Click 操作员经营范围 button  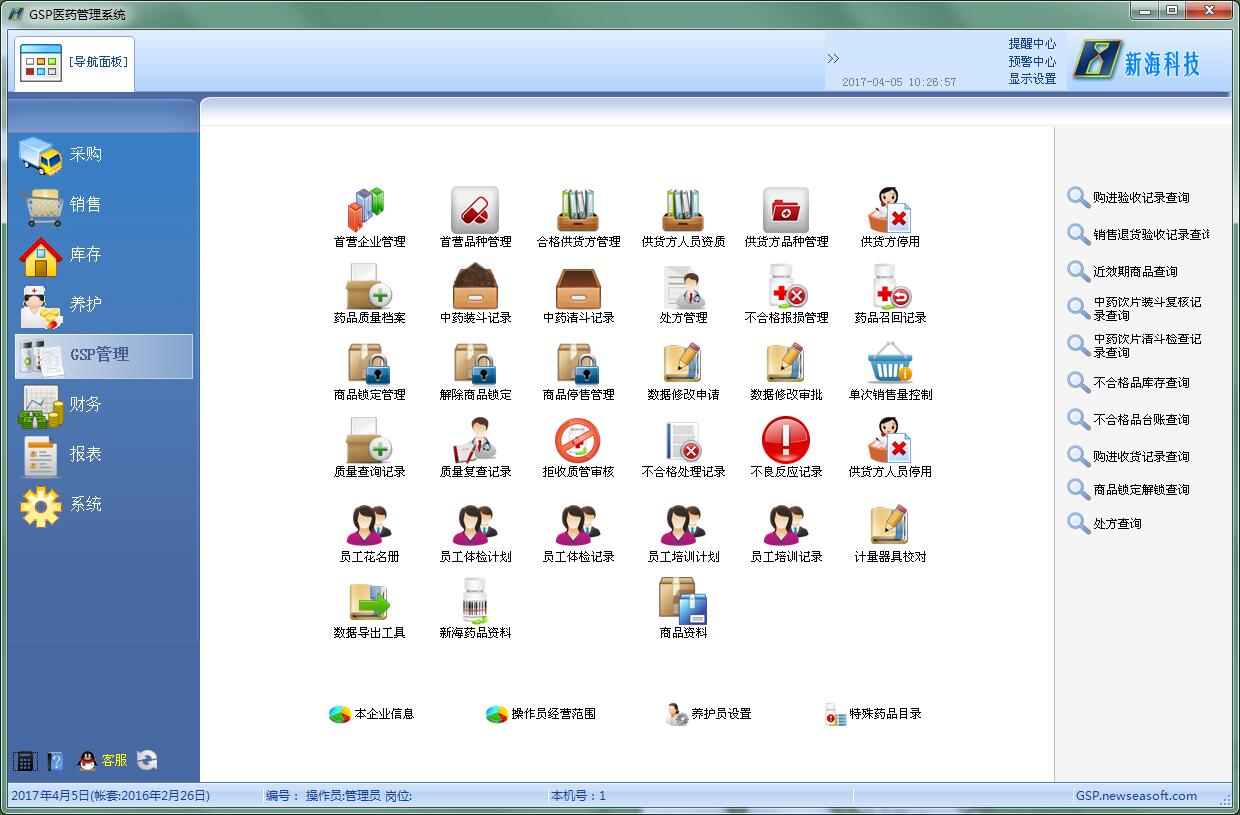[541, 714]
